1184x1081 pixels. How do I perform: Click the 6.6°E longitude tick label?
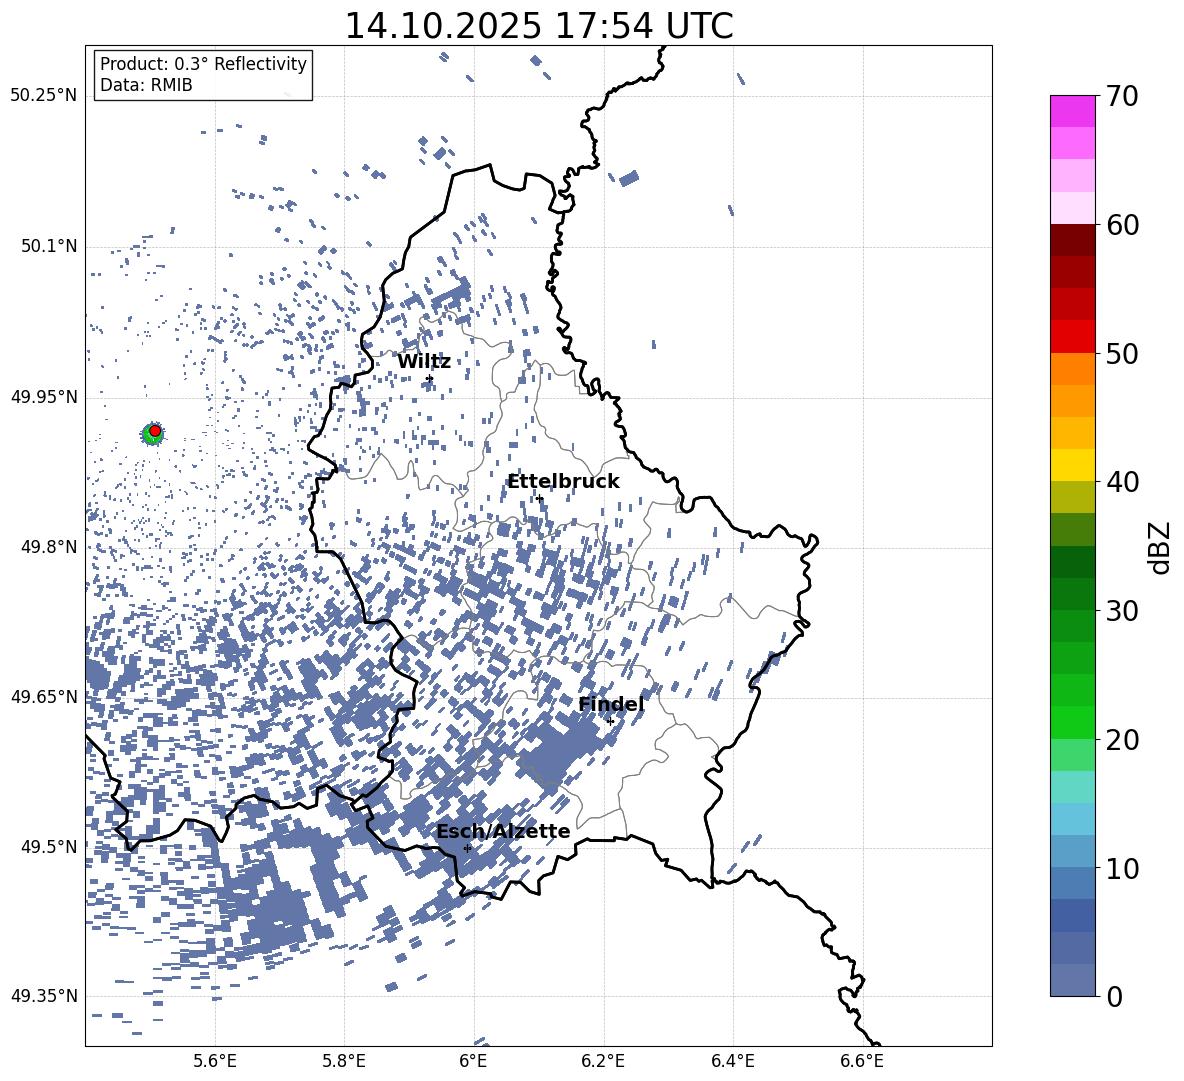861,1060
